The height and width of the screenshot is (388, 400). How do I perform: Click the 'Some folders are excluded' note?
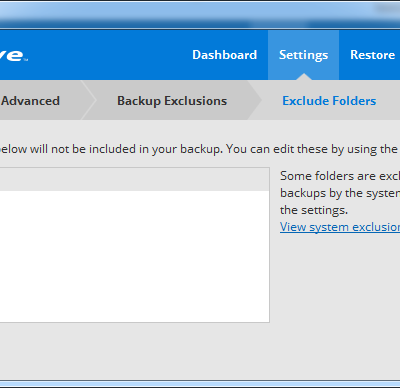pos(340,176)
